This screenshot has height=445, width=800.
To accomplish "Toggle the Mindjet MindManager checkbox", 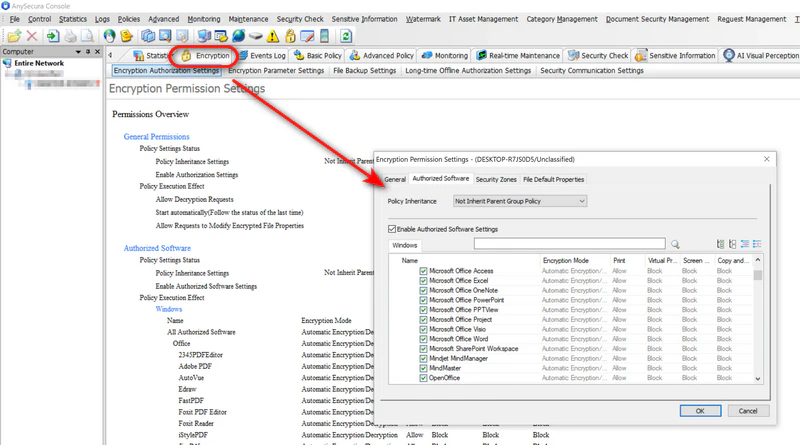I will point(423,359).
